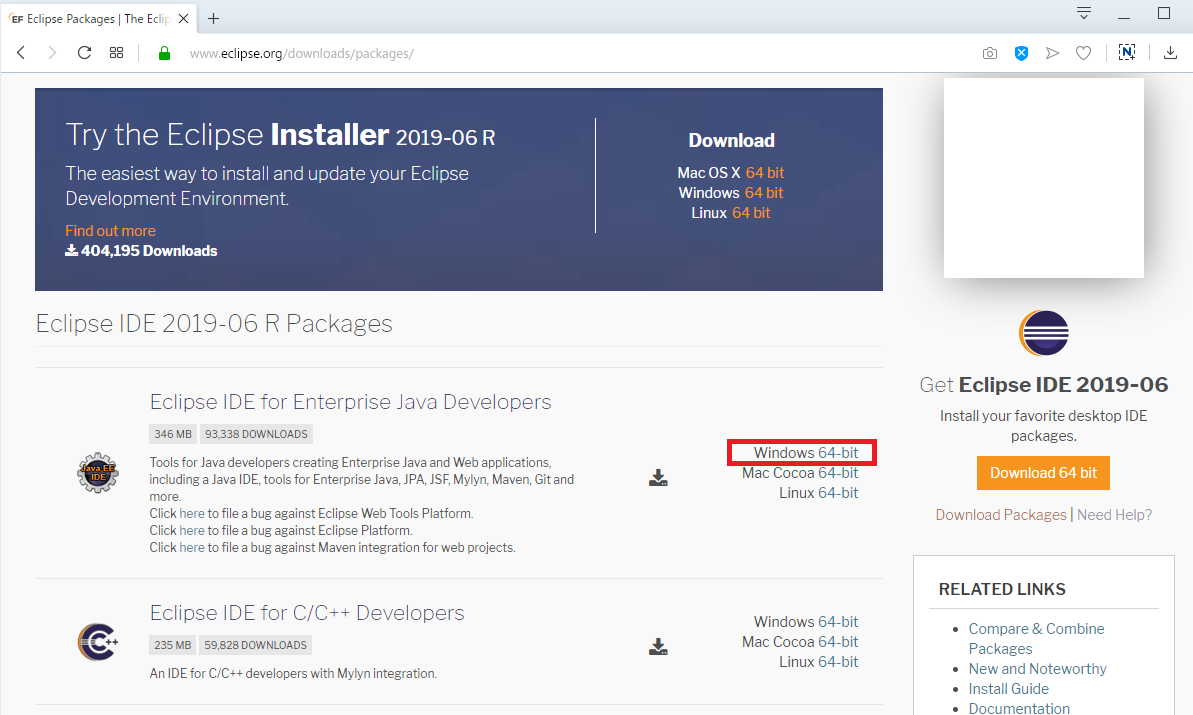The image size is (1193, 715).
Task: Go forward using the browser forward arrow
Action: [x=52, y=52]
